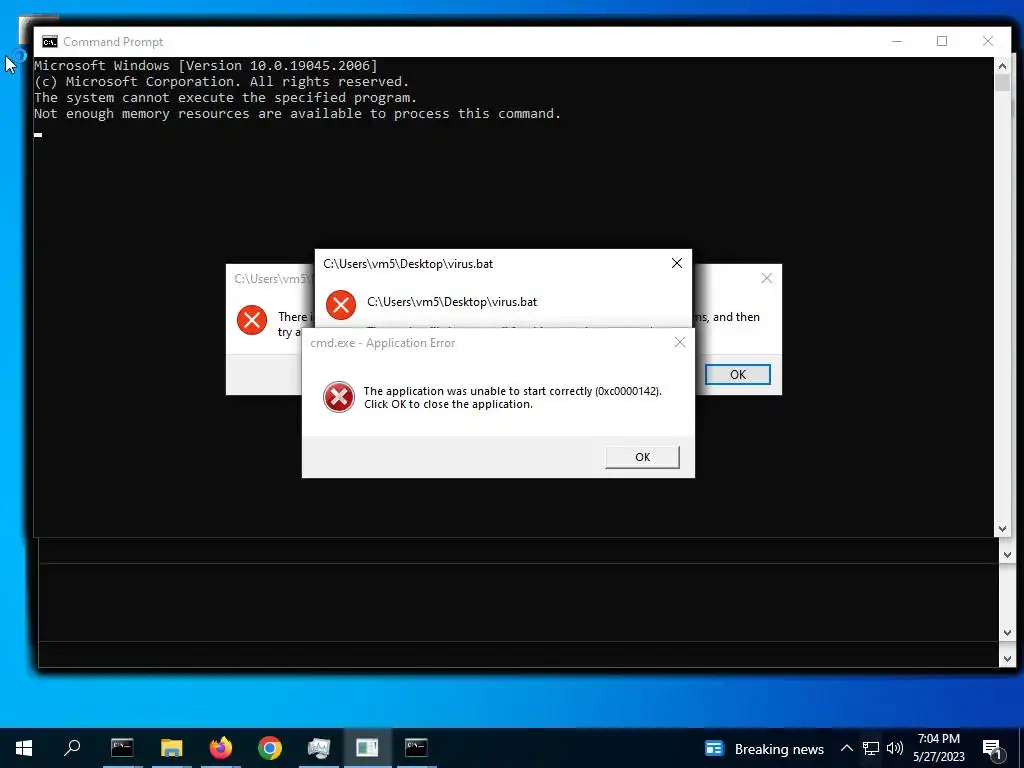Click the Command Prompt scrollbar down arrow

point(1002,529)
